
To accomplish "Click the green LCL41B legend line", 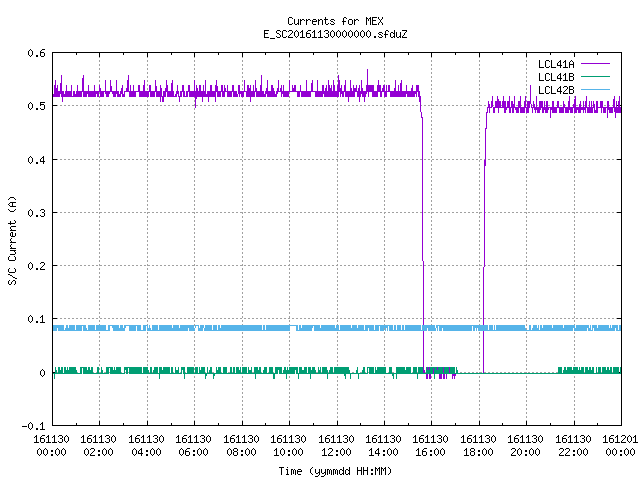I will click(595, 76).
